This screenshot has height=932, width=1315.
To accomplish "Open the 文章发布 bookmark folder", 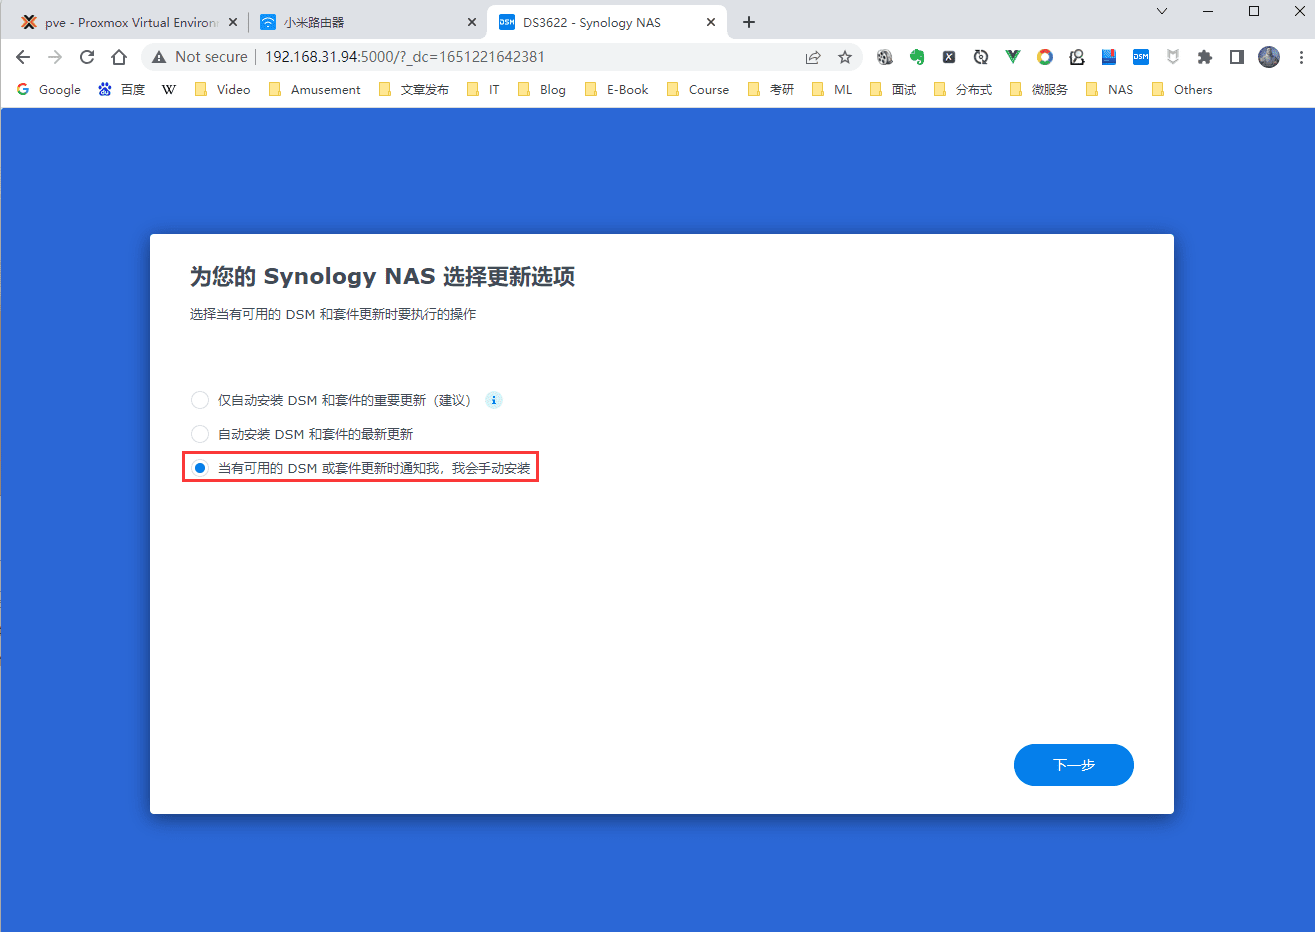I will (414, 90).
